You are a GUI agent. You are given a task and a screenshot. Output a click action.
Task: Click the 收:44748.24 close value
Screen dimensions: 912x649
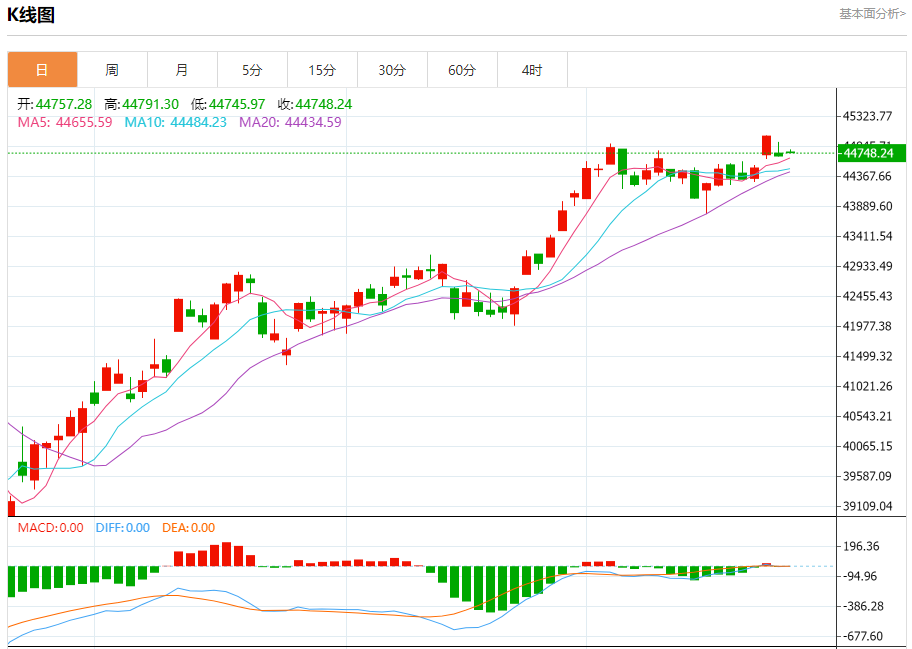315,104
